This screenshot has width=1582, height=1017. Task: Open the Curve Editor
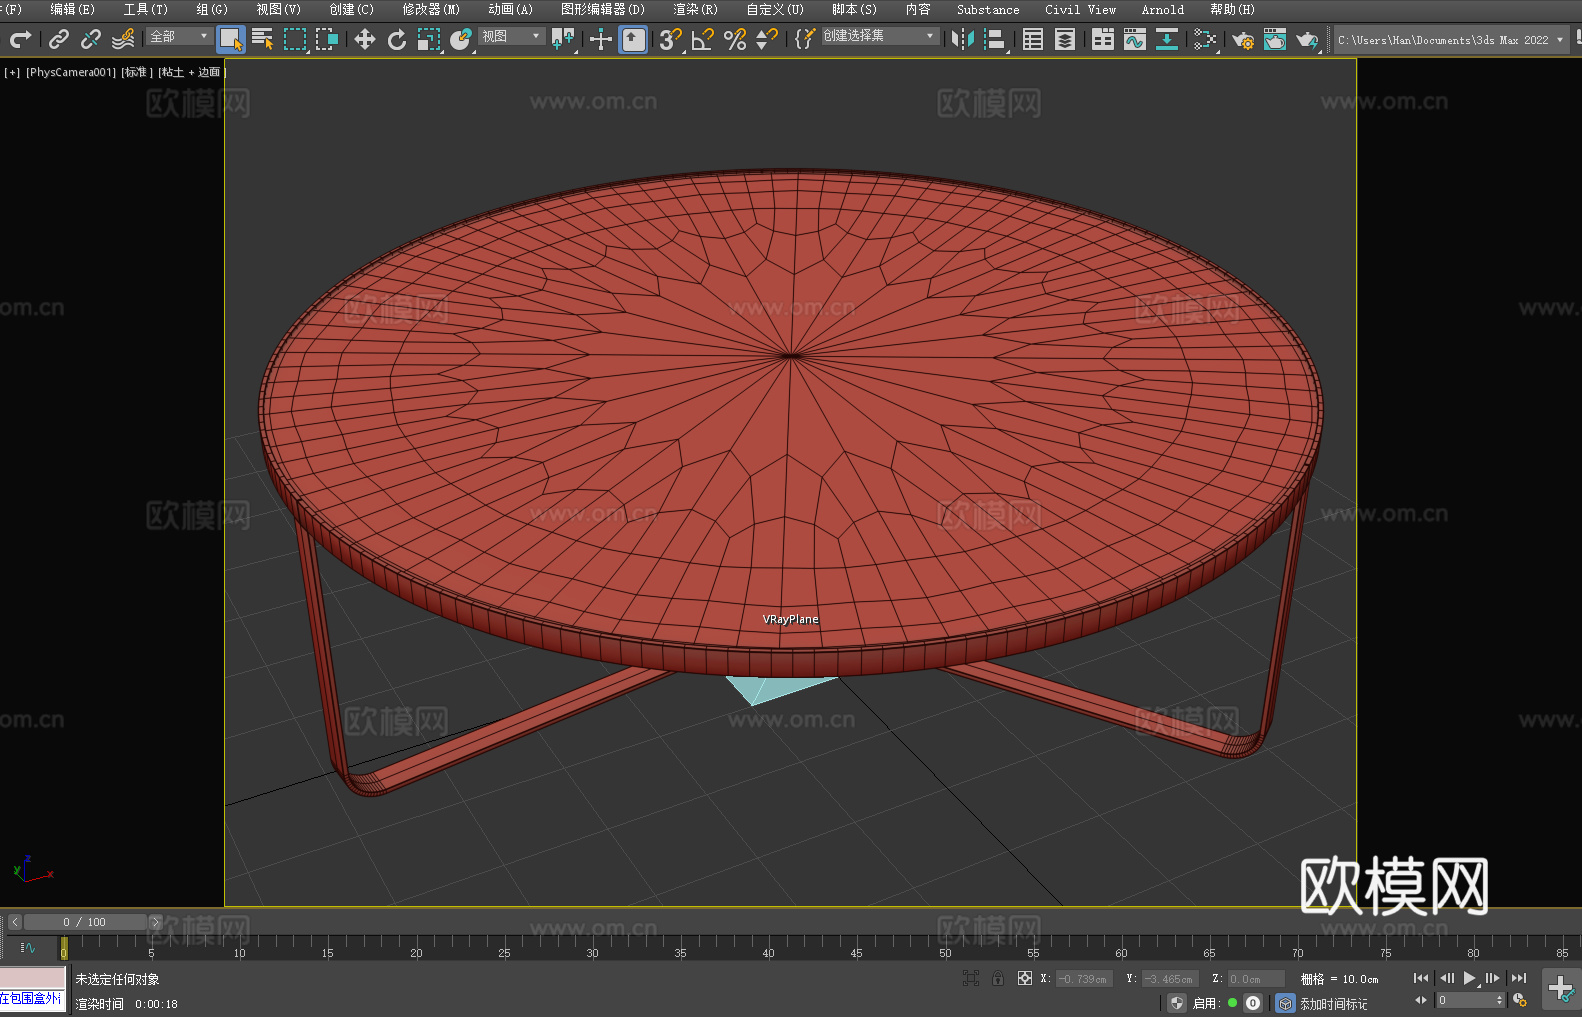point(1135,39)
